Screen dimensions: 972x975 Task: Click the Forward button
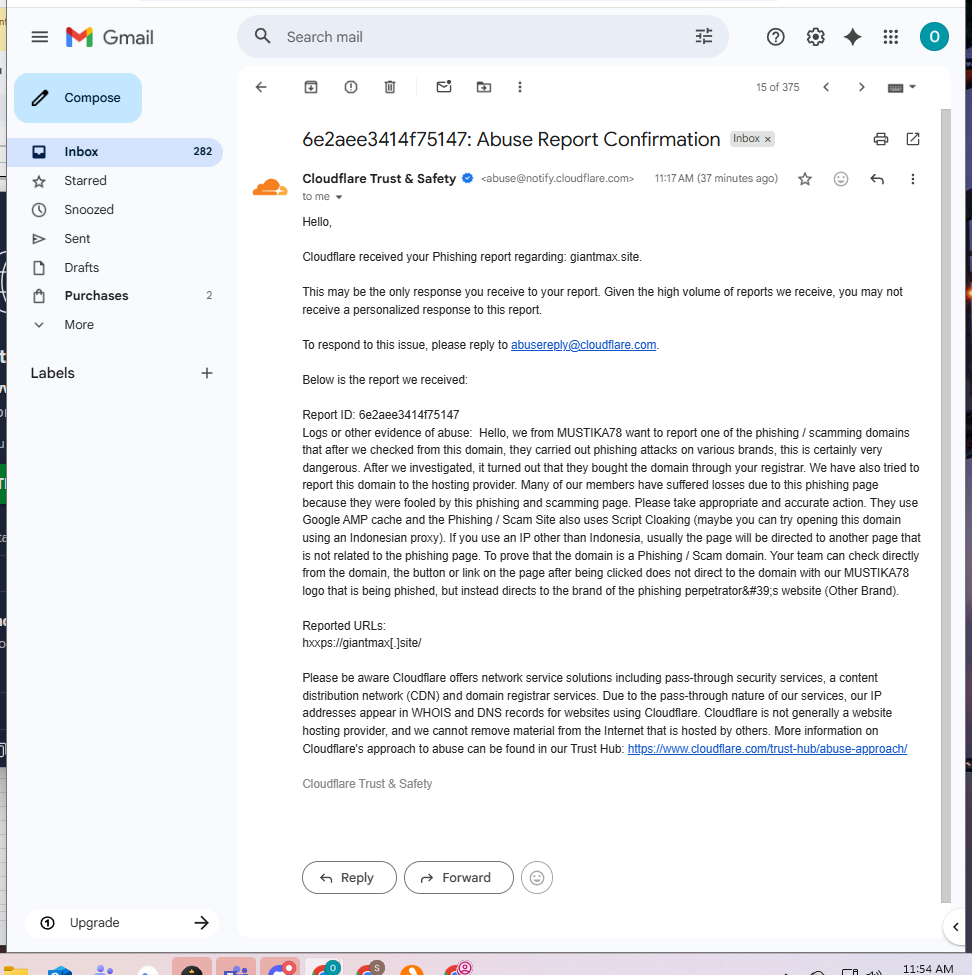click(458, 877)
